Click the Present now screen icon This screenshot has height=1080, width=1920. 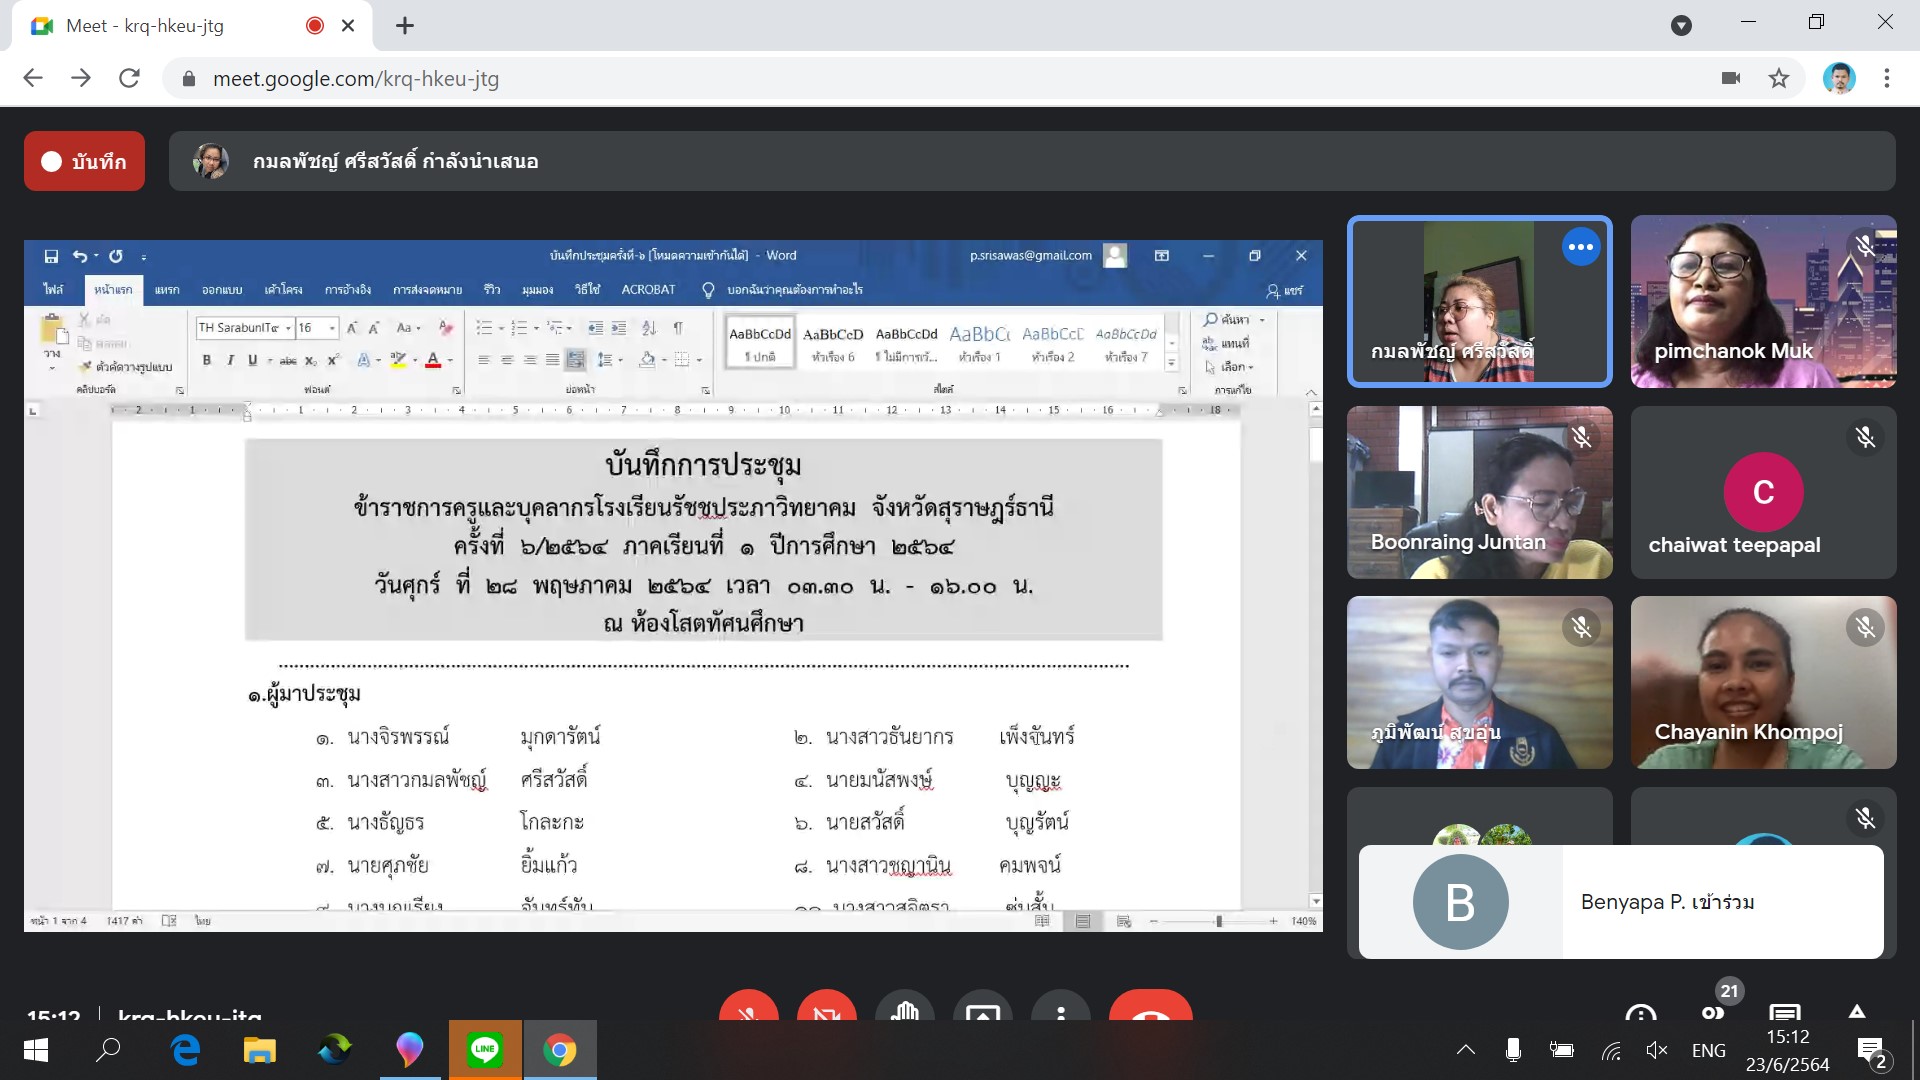pos(982,1008)
